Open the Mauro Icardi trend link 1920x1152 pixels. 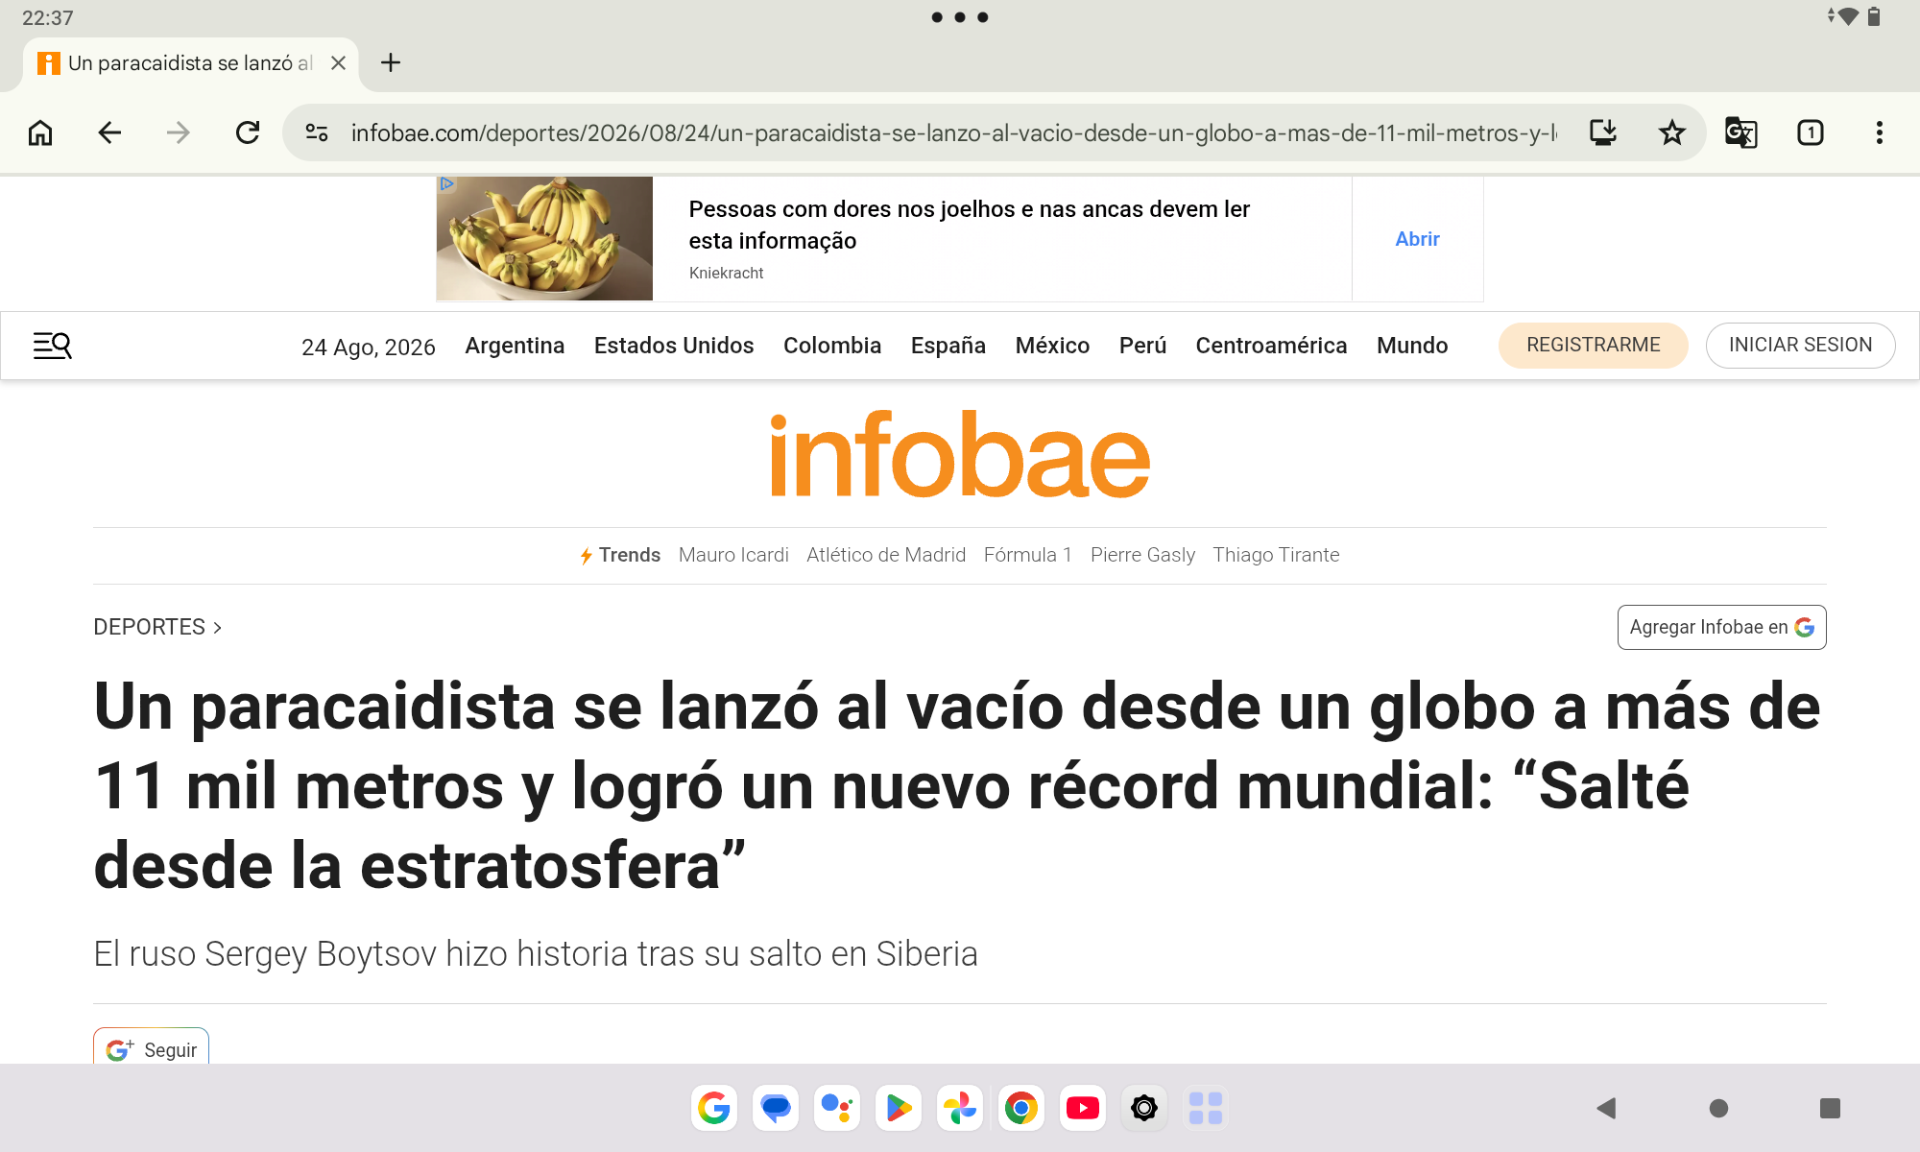(x=733, y=555)
